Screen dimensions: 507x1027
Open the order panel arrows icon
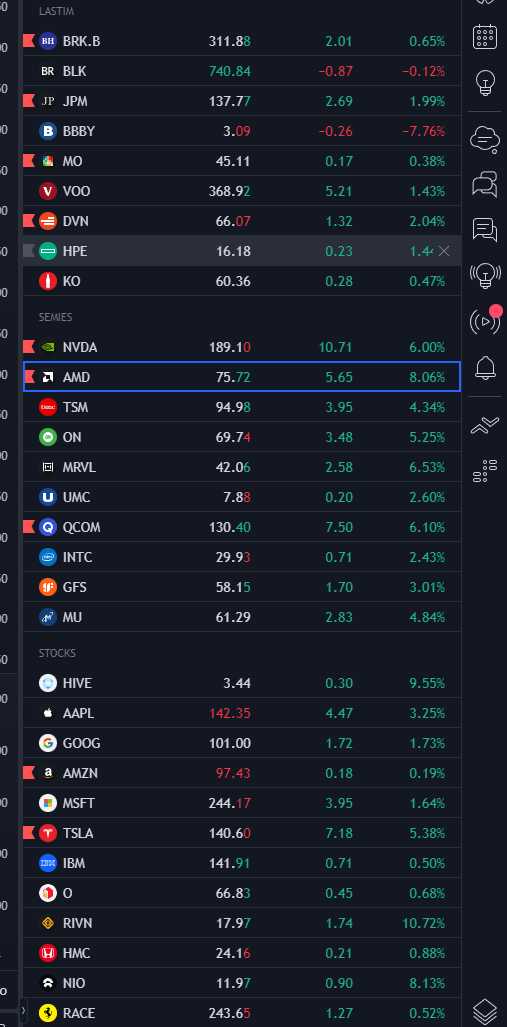tap(485, 427)
